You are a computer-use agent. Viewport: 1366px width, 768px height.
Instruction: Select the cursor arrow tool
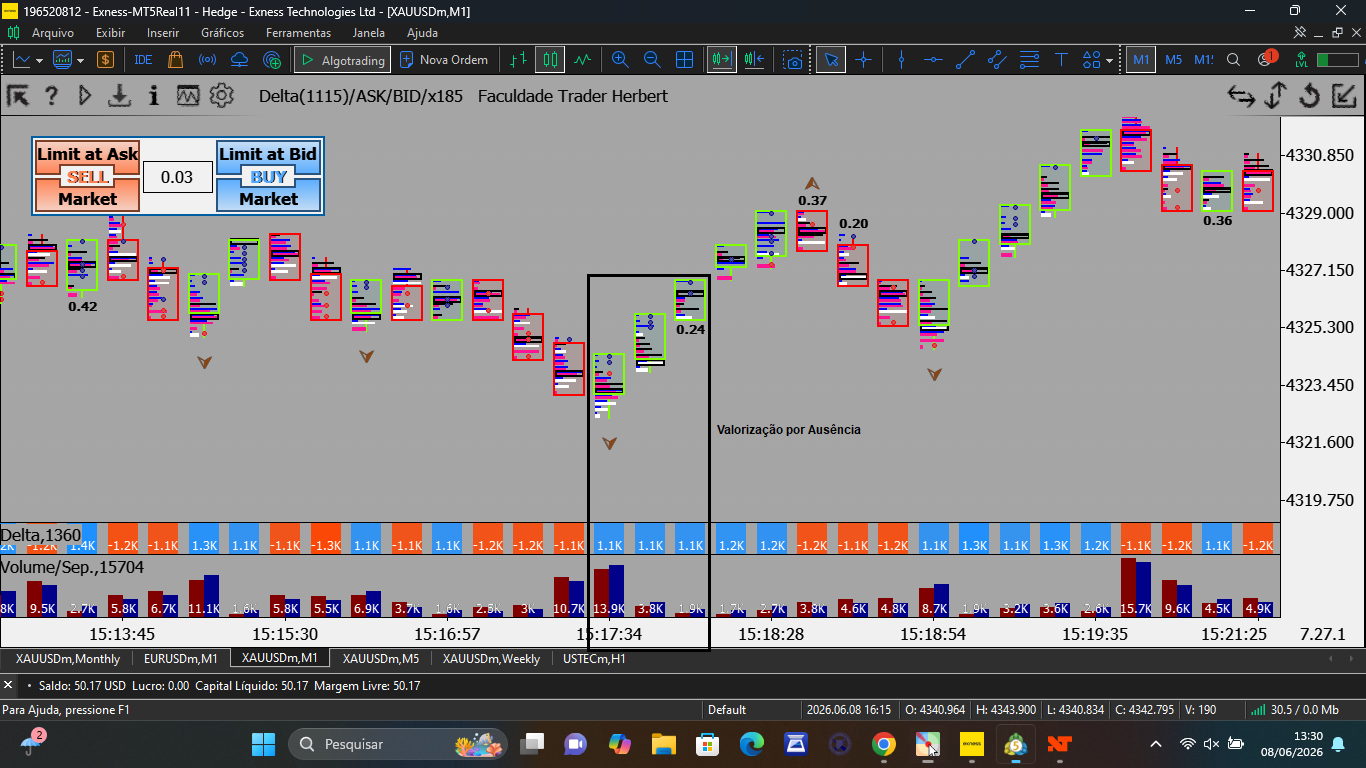(830, 60)
